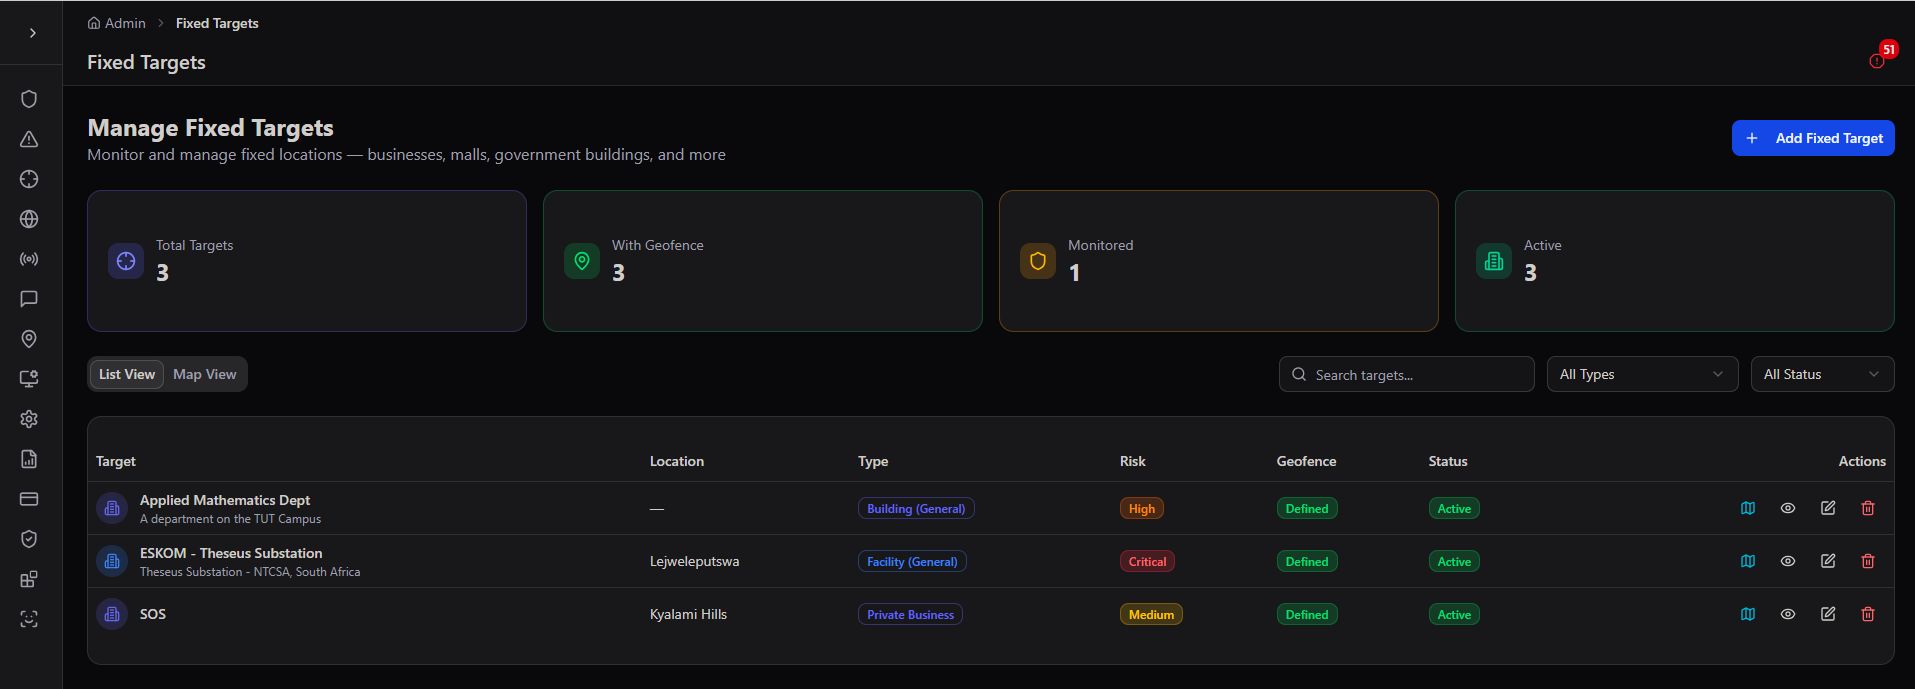The height and width of the screenshot is (689, 1915).
Task: Open the globe icon in sidebar
Action: (x=29, y=219)
